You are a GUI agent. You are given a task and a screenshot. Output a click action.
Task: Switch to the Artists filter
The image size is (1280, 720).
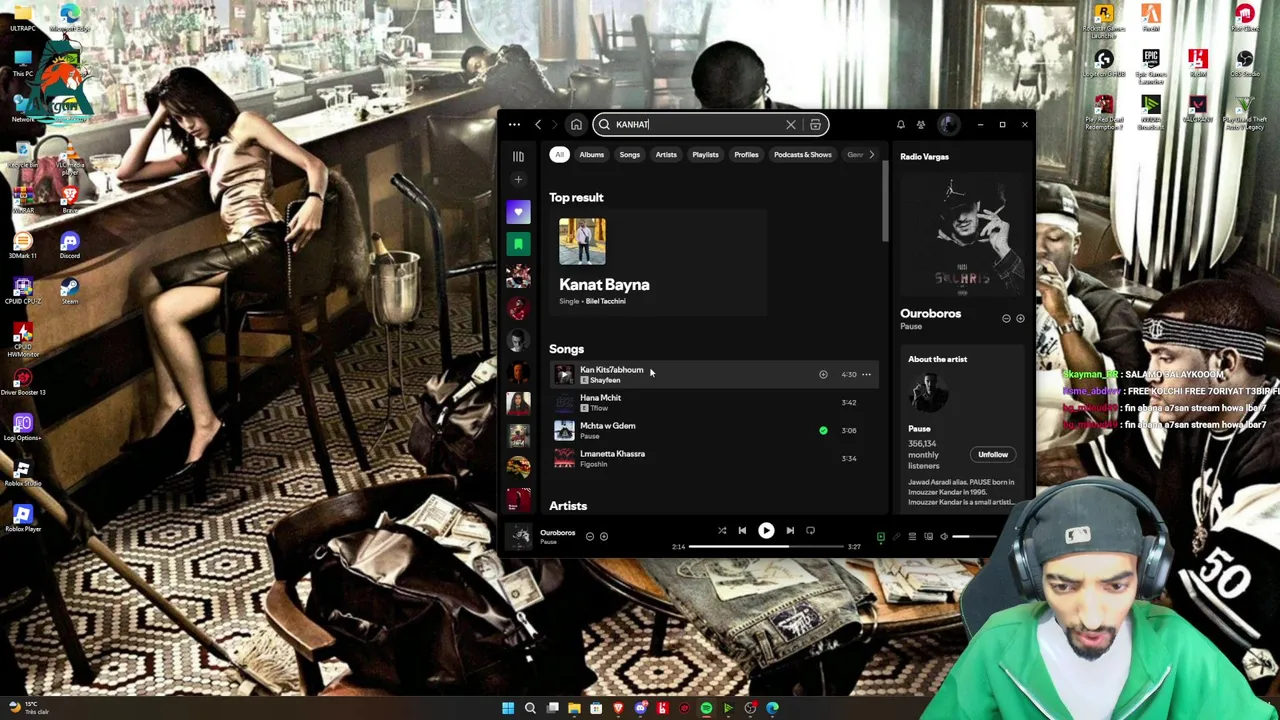click(666, 155)
